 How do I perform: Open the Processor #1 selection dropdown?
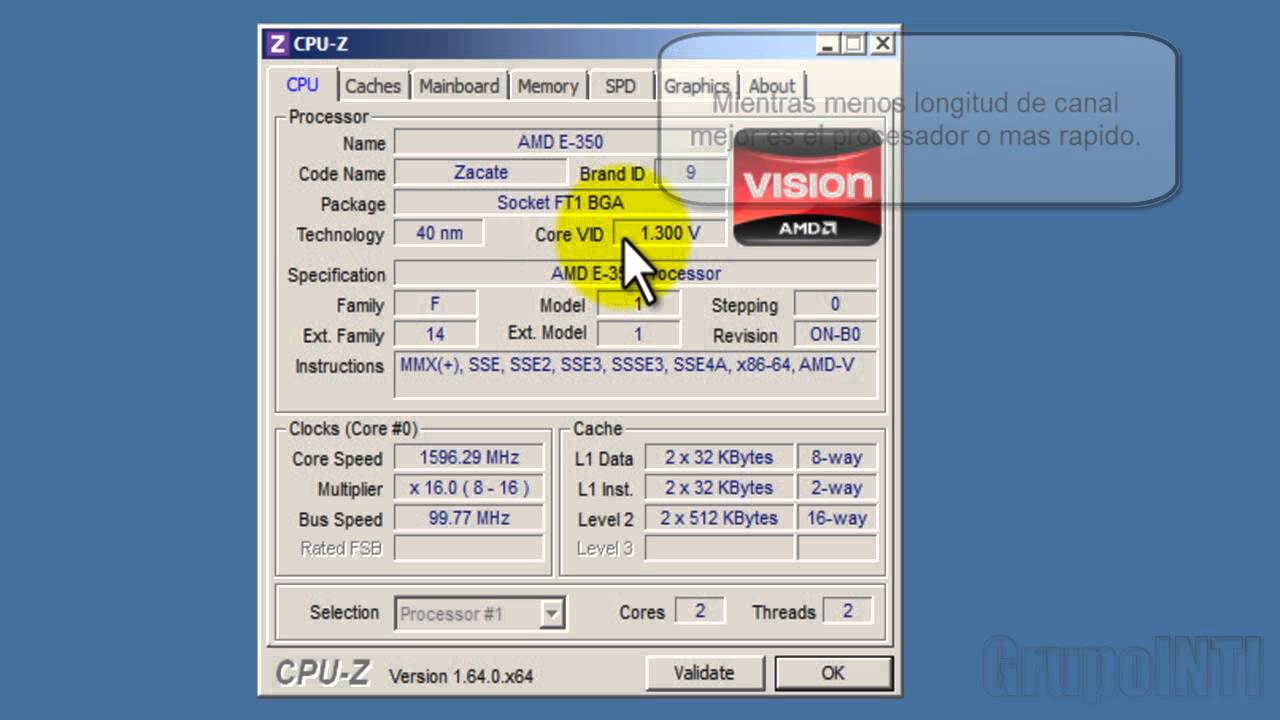(480, 614)
